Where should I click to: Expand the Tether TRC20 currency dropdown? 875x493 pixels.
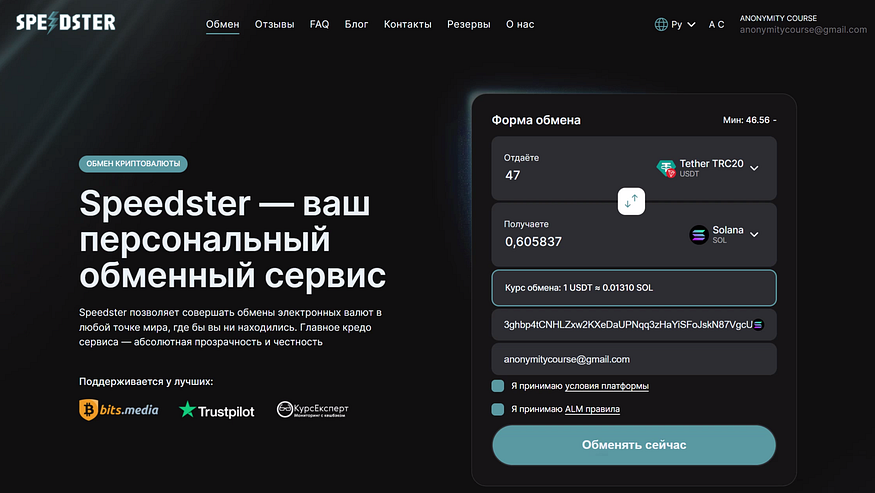click(x=709, y=167)
